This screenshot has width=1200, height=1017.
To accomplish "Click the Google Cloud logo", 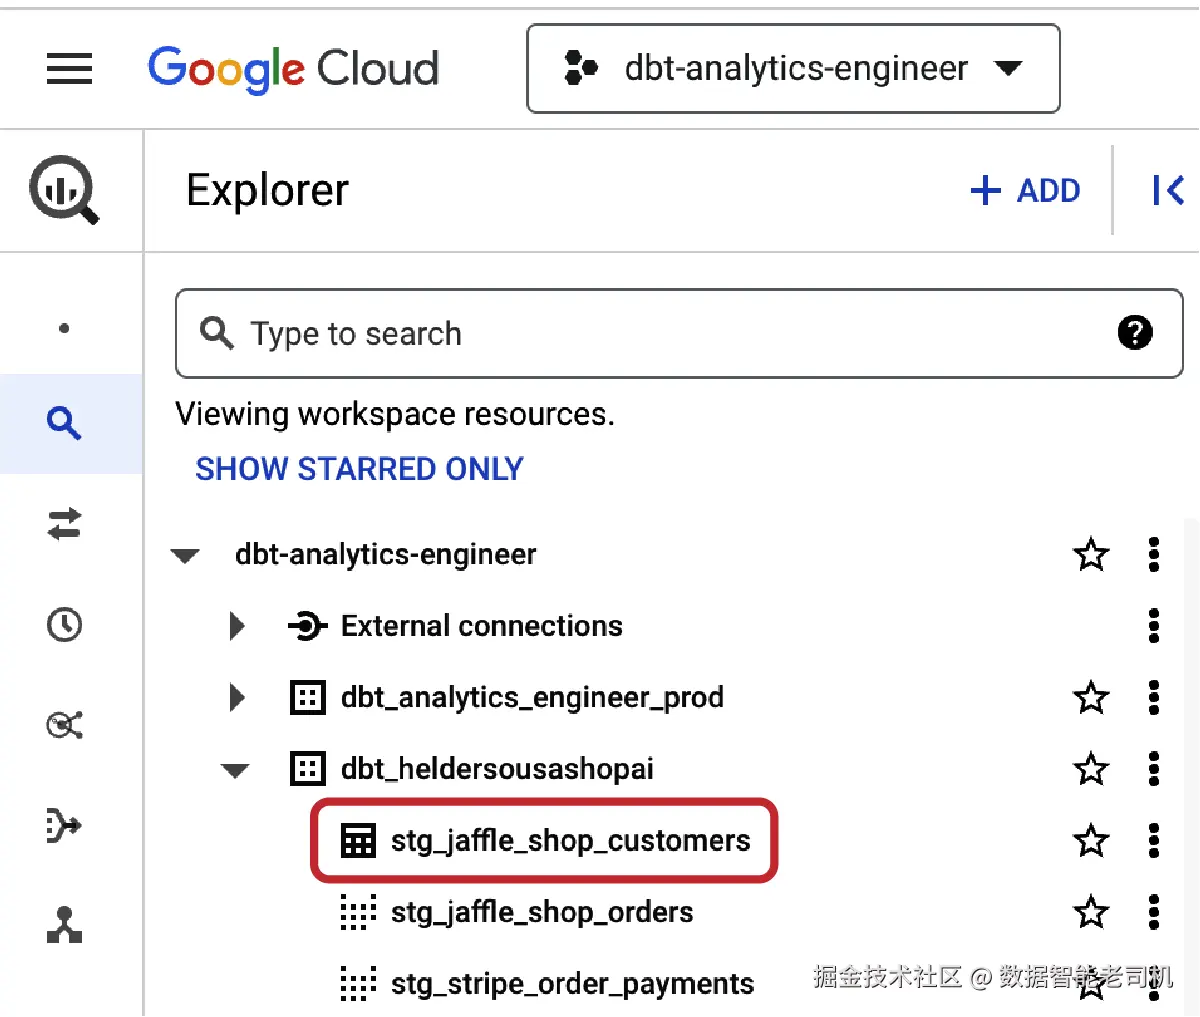I will tap(293, 69).
